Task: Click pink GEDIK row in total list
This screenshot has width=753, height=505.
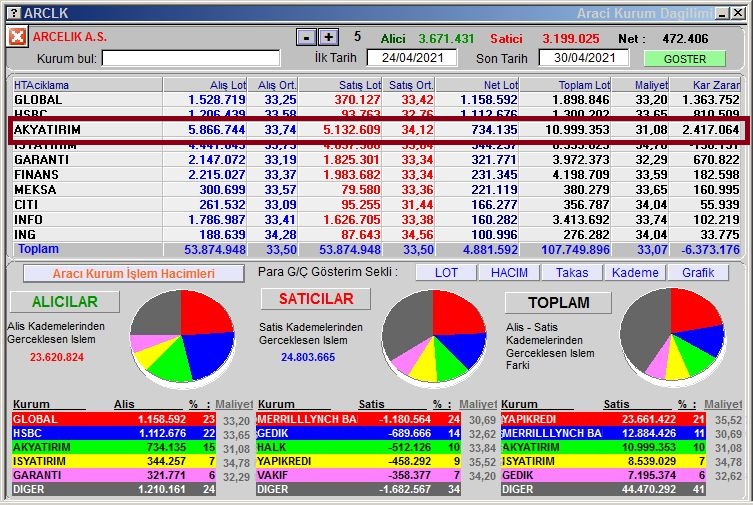Action: [603, 475]
